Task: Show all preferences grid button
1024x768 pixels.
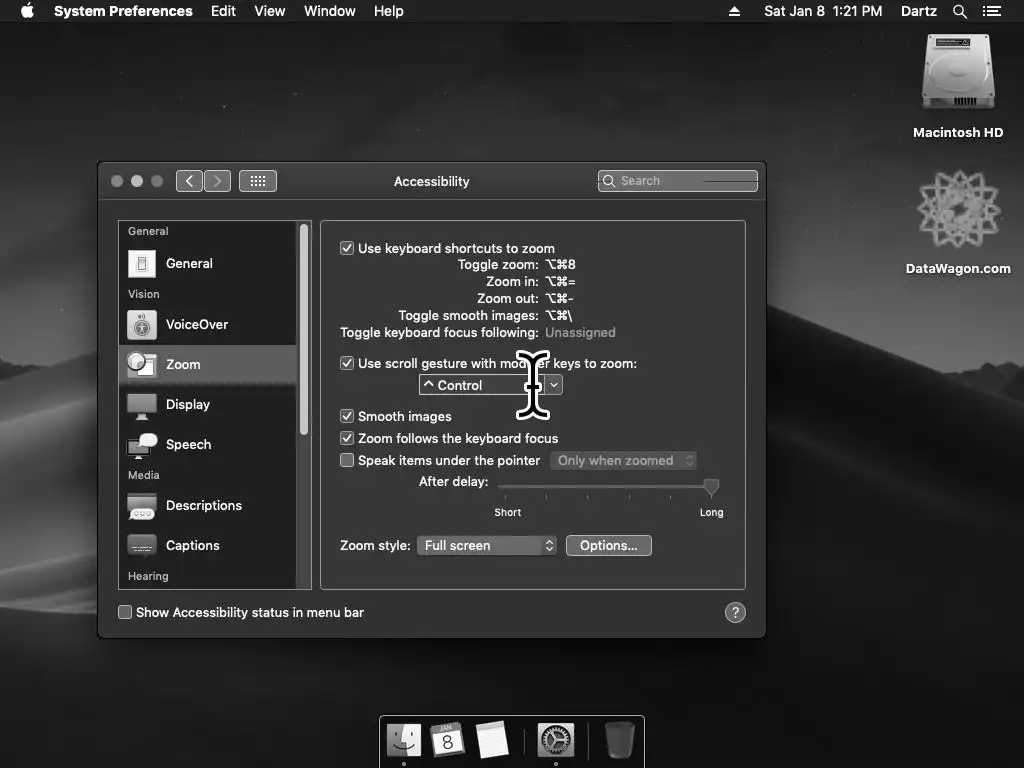Action: point(258,181)
